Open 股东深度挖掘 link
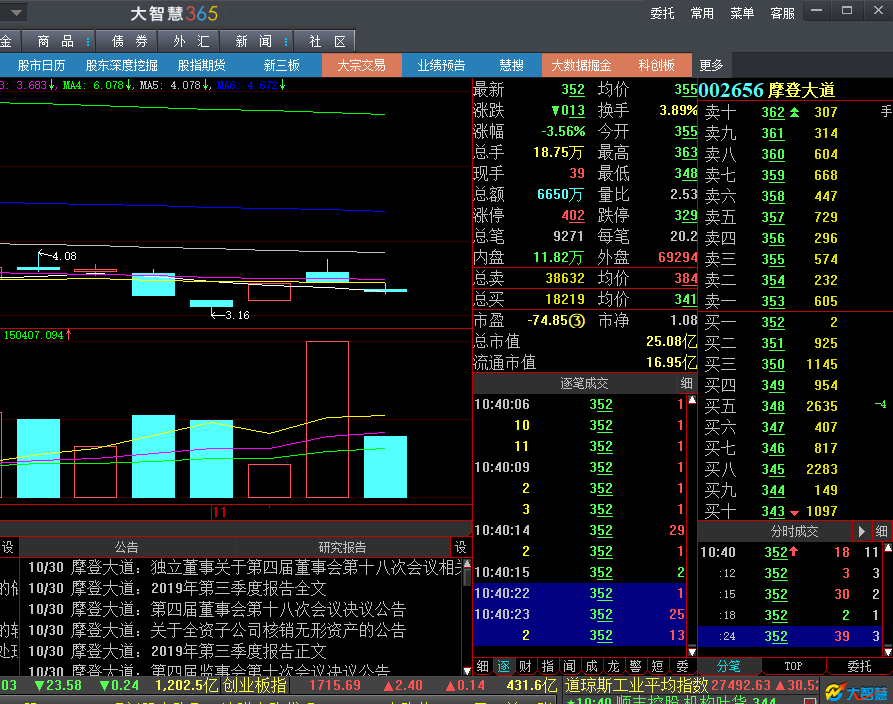Image resolution: width=893 pixels, height=704 pixels. tap(121, 66)
